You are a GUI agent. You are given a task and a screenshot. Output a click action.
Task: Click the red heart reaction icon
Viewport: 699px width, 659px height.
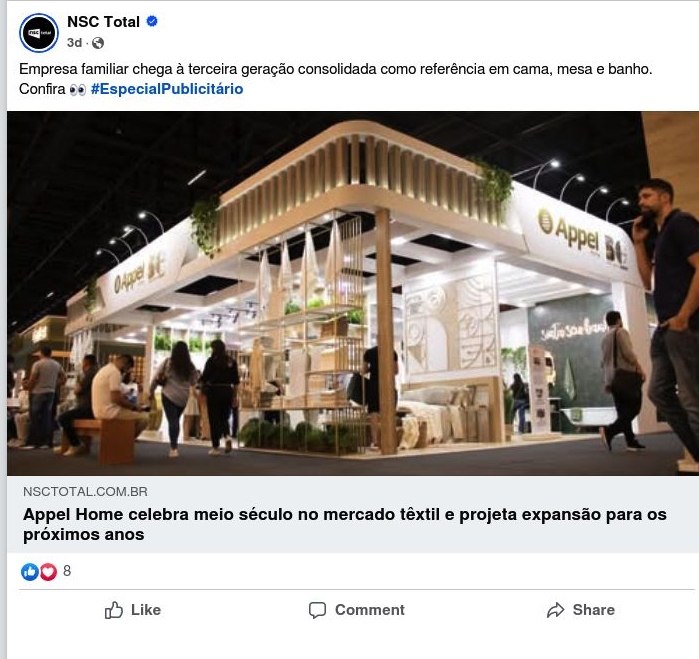[49, 571]
